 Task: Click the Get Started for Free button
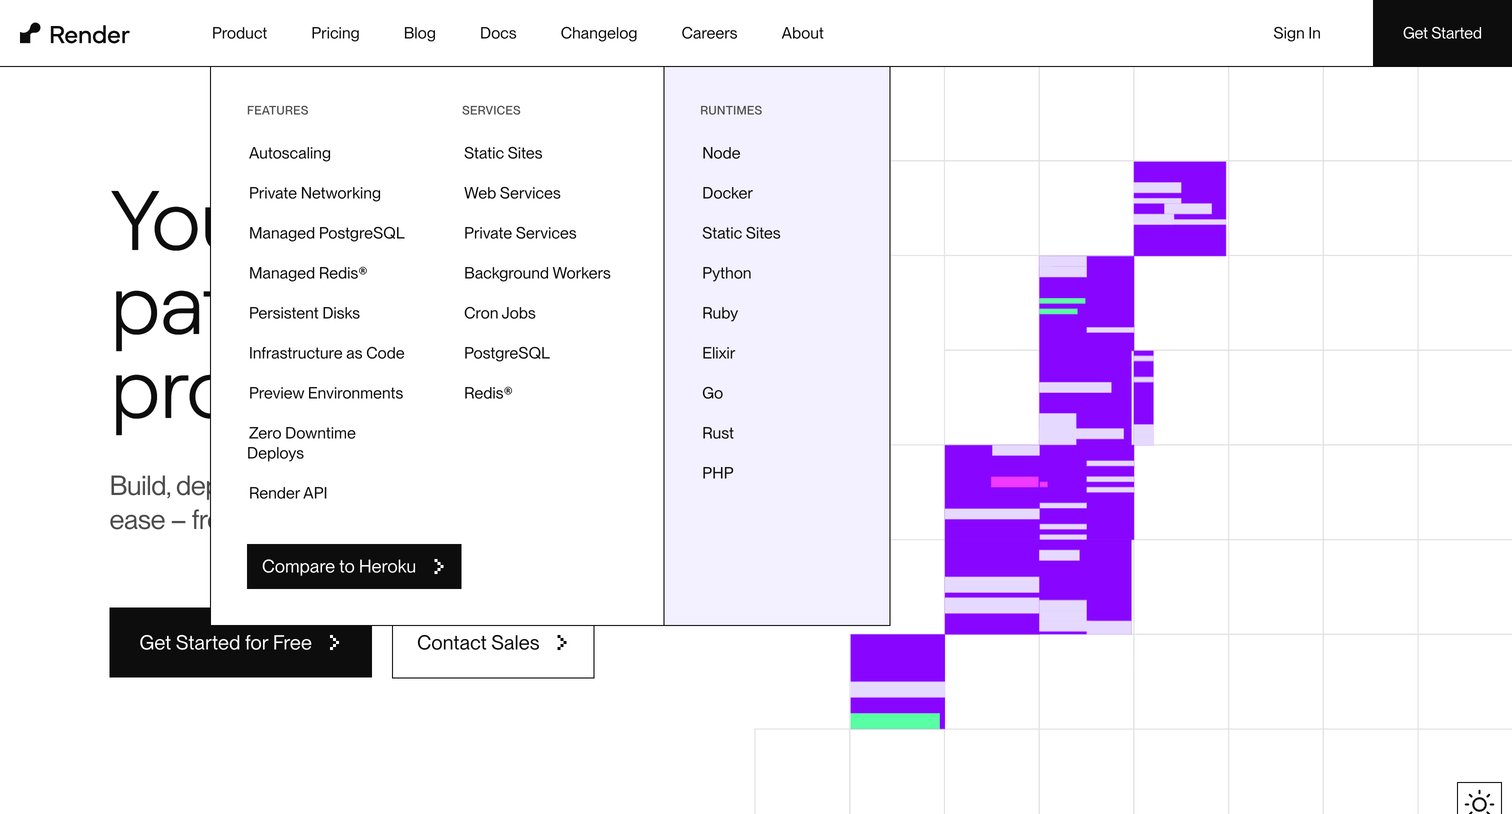pos(240,642)
